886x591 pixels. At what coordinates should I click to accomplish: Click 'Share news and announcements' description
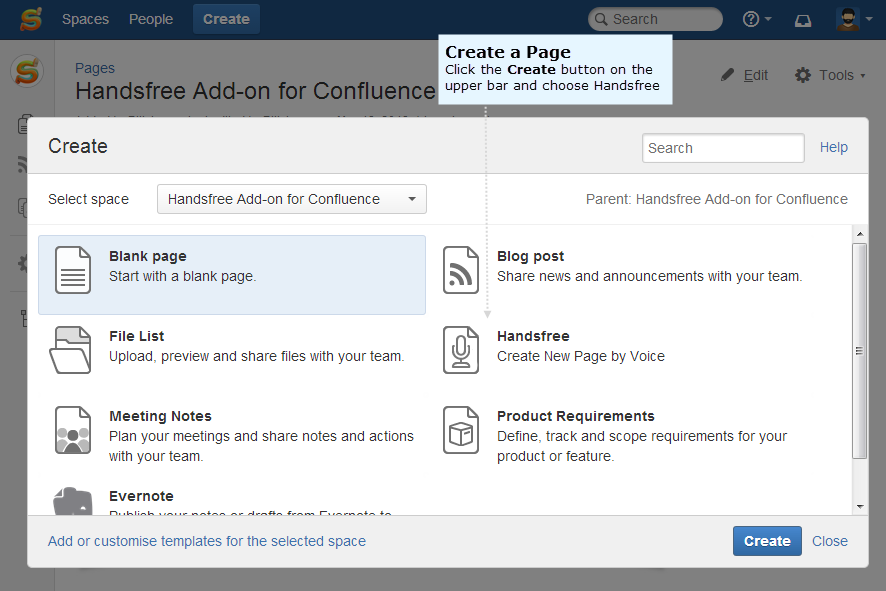[x=649, y=276]
